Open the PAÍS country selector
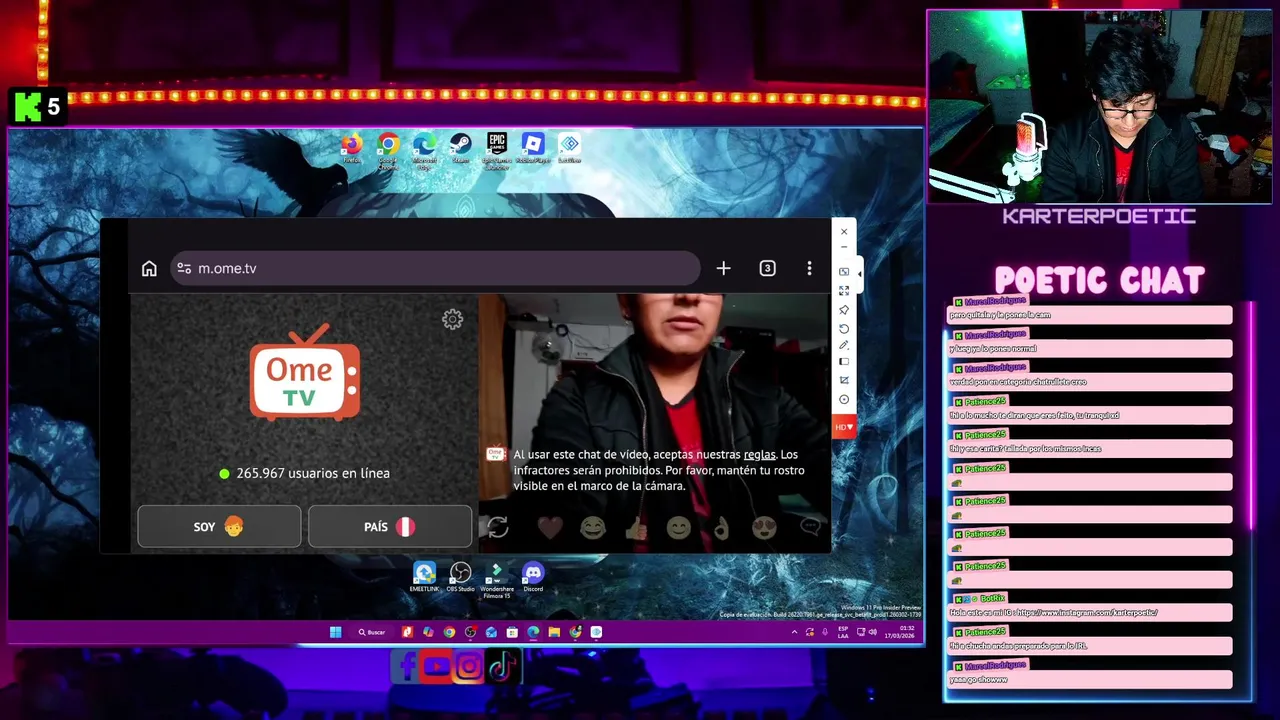Viewport: 1280px width, 720px height. (390, 526)
